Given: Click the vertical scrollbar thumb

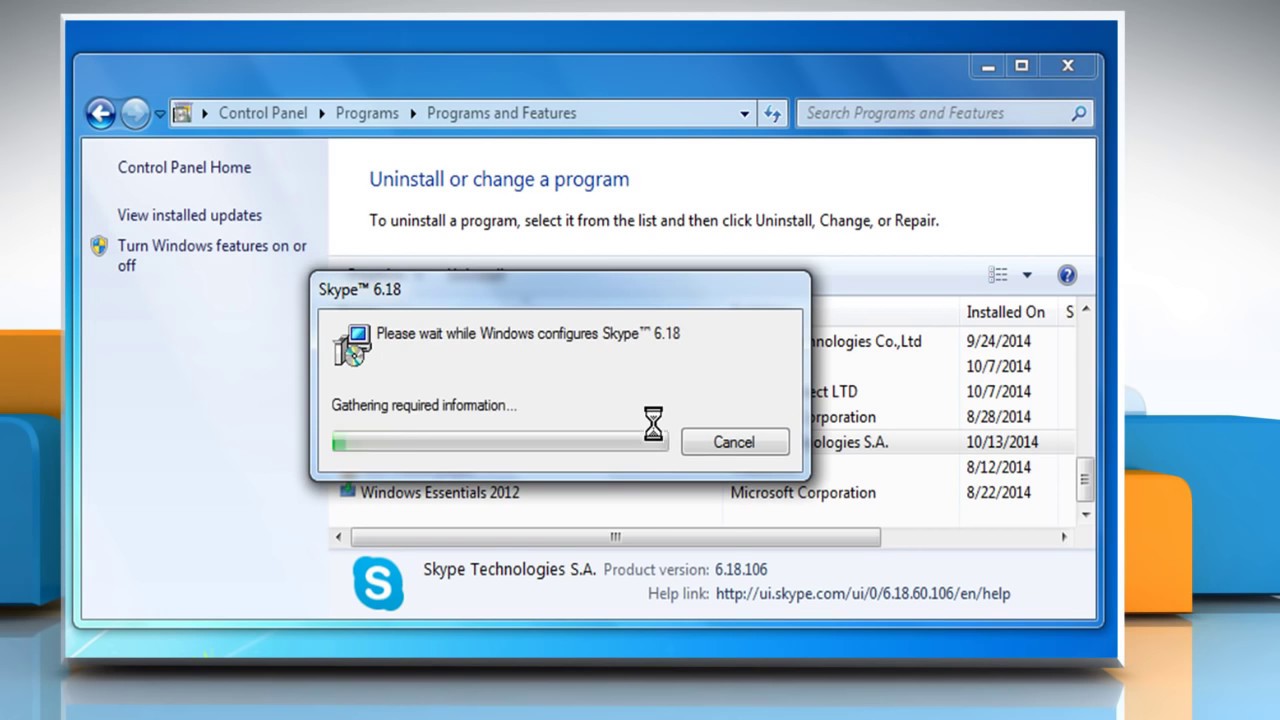Looking at the screenshot, I should (1086, 478).
